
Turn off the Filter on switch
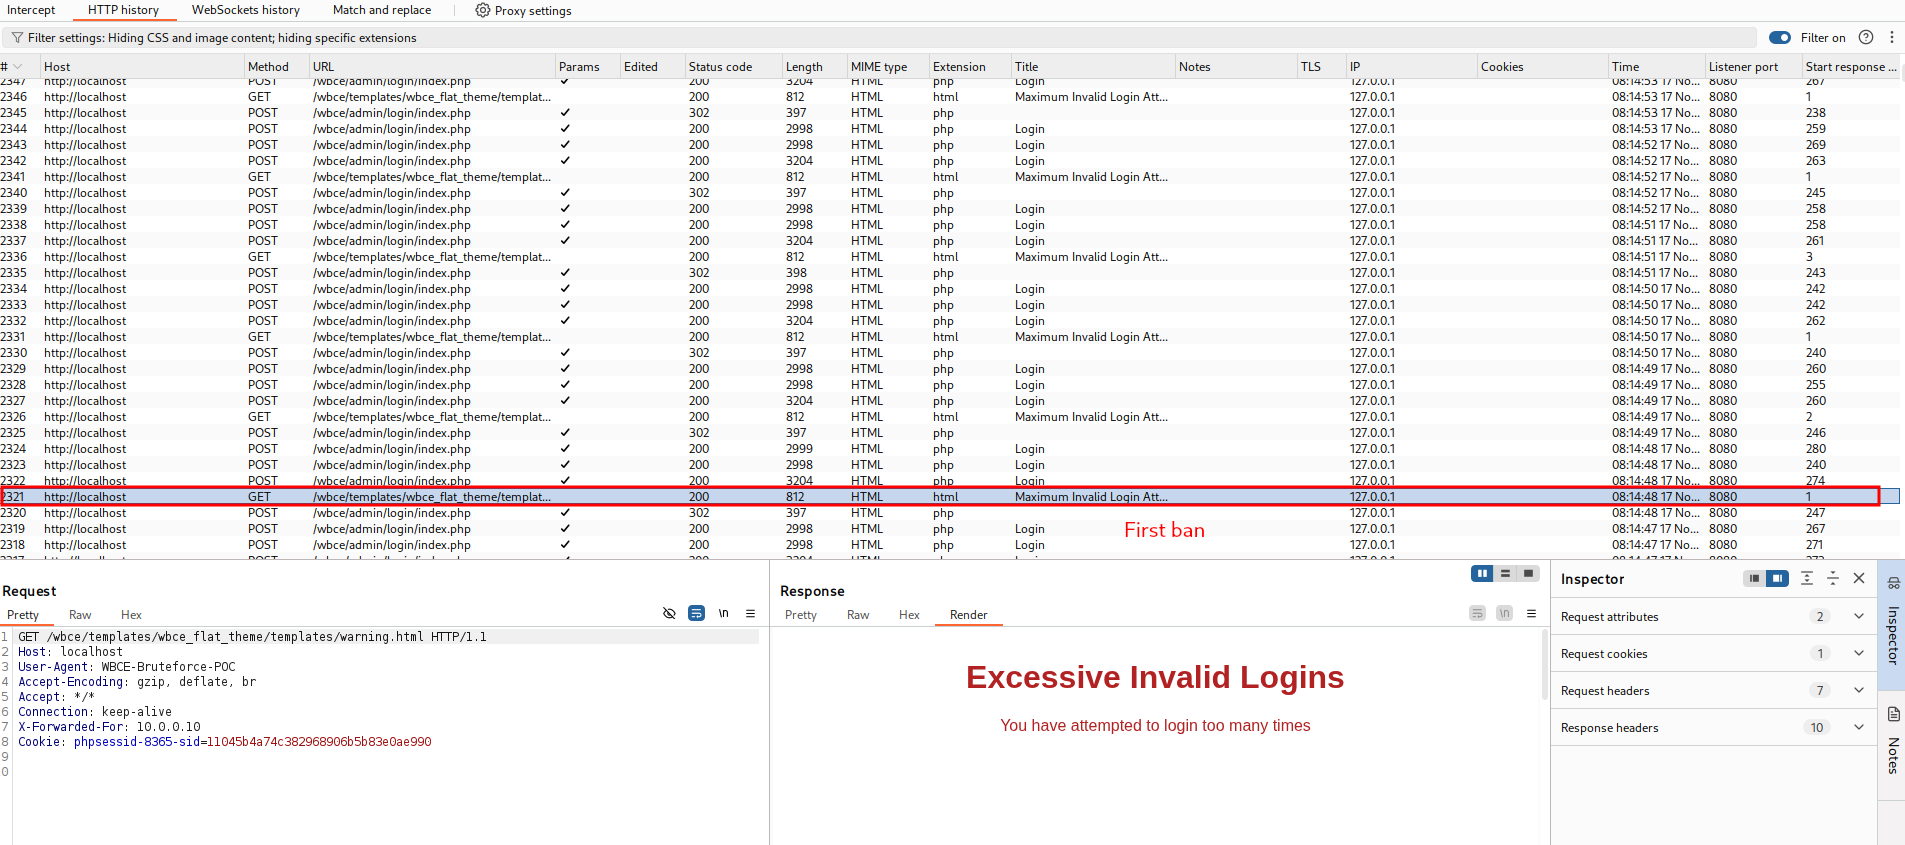(x=1780, y=37)
